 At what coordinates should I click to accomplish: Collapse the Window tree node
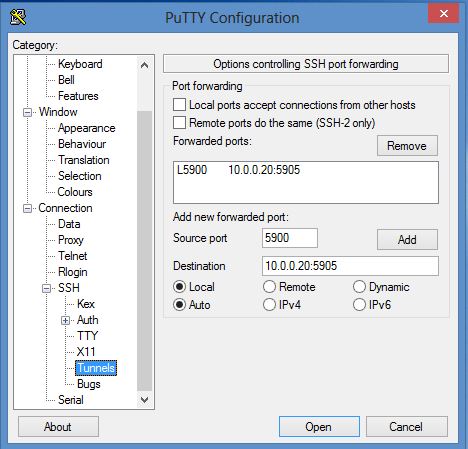[x=27, y=112]
